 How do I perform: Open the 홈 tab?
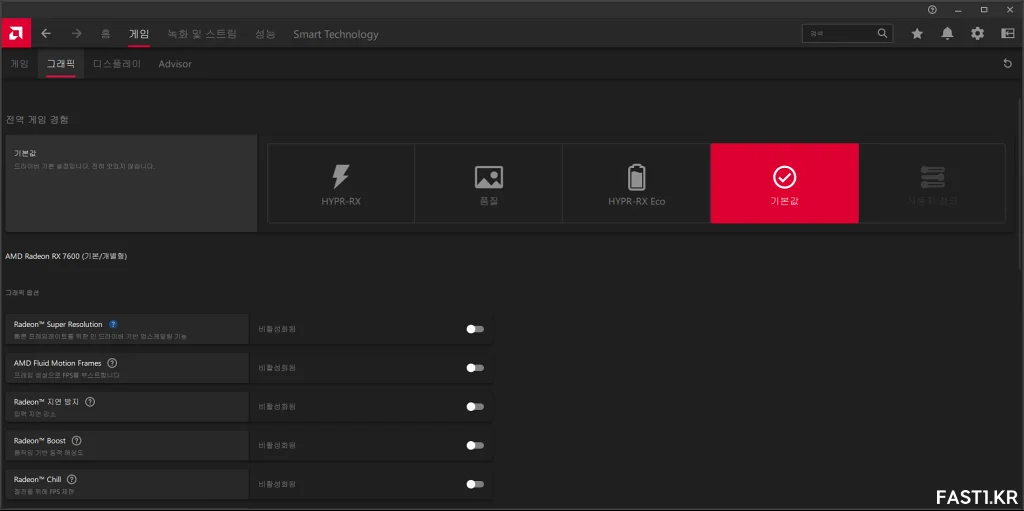(106, 34)
